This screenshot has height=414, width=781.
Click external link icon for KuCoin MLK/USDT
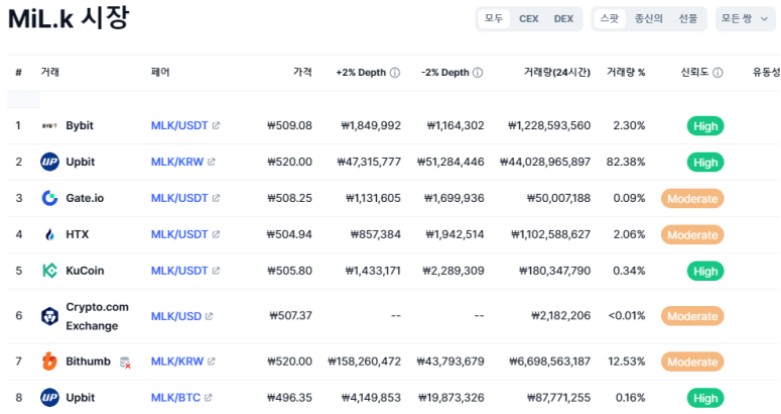click(x=216, y=271)
